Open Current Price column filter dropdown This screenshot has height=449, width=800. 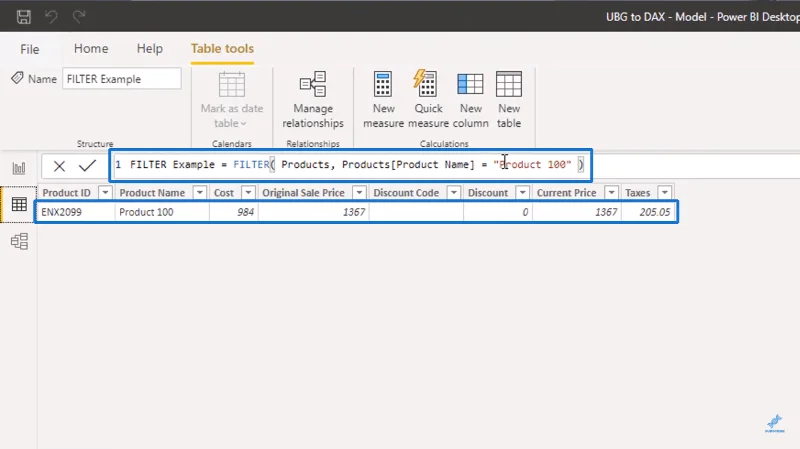[x=611, y=193]
